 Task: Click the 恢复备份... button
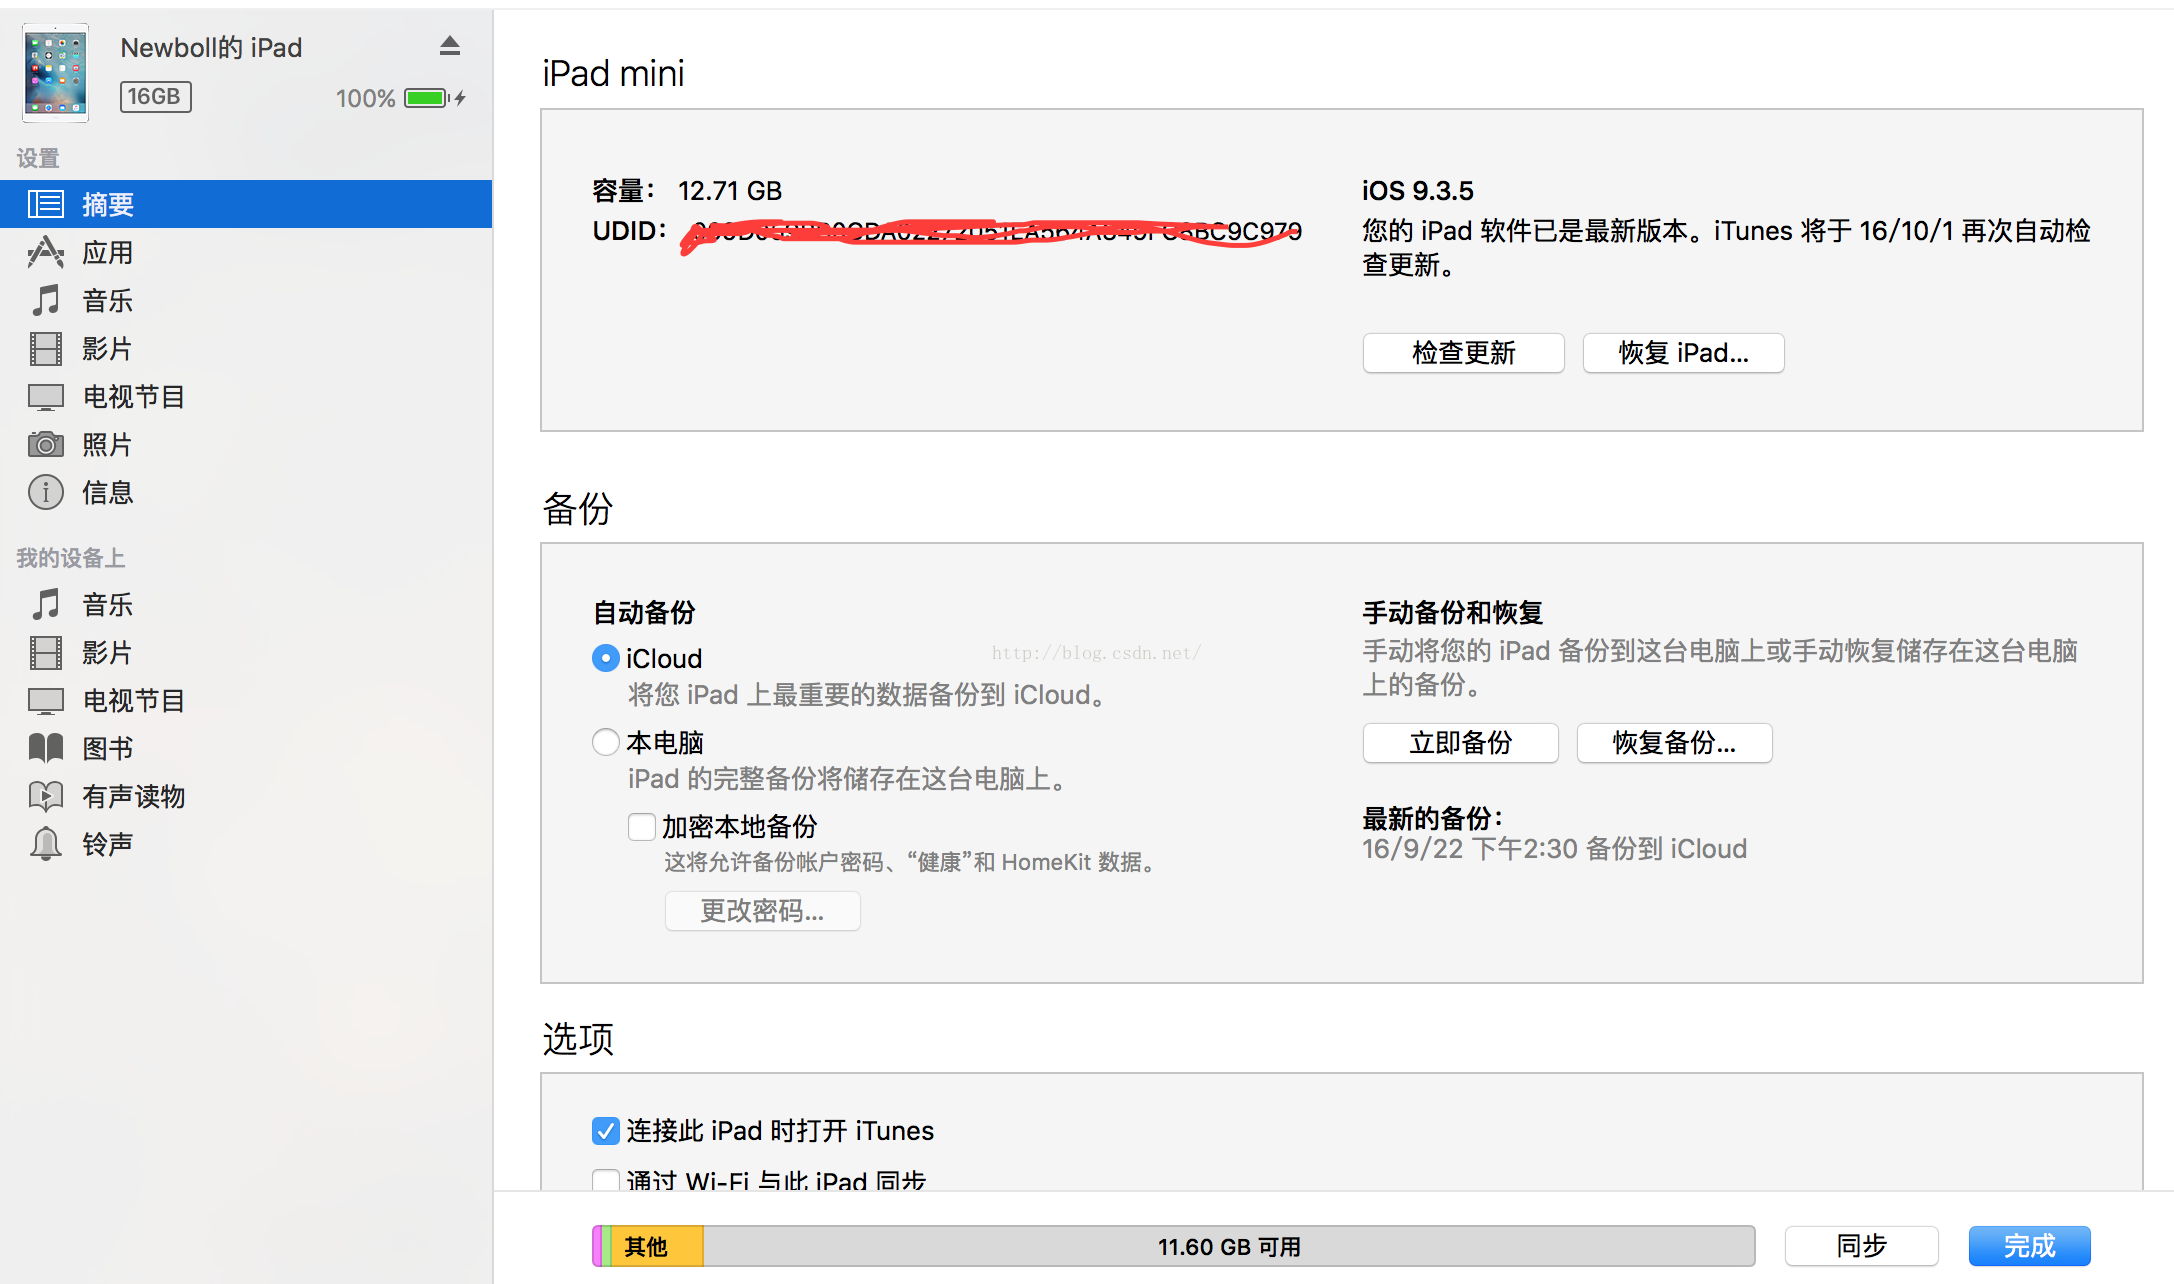tap(1674, 743)
